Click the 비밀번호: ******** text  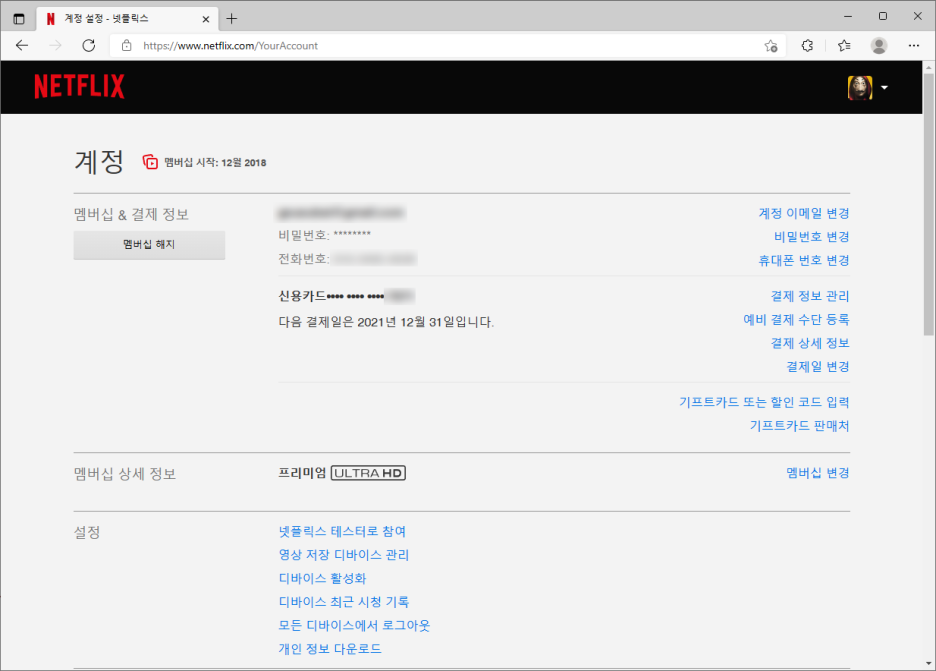325,235
